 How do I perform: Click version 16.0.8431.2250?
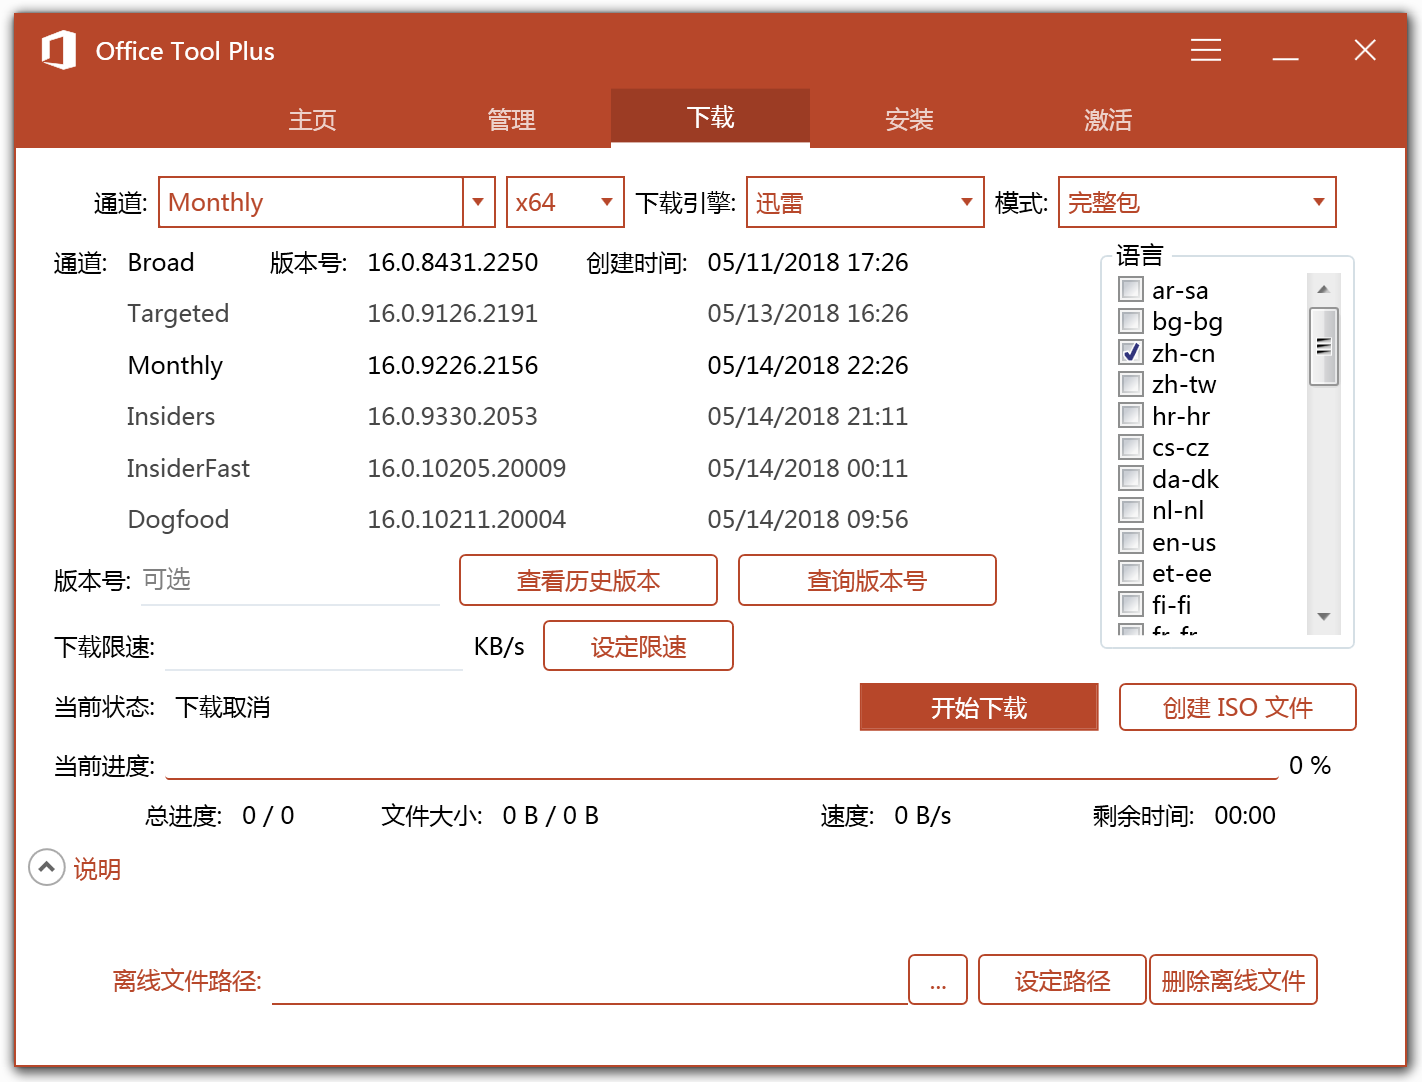point(453,263)
